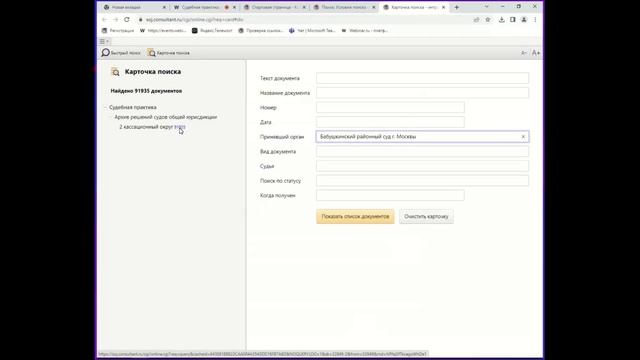Collapse the Судебная практика tree node

(x=105, y=107)
